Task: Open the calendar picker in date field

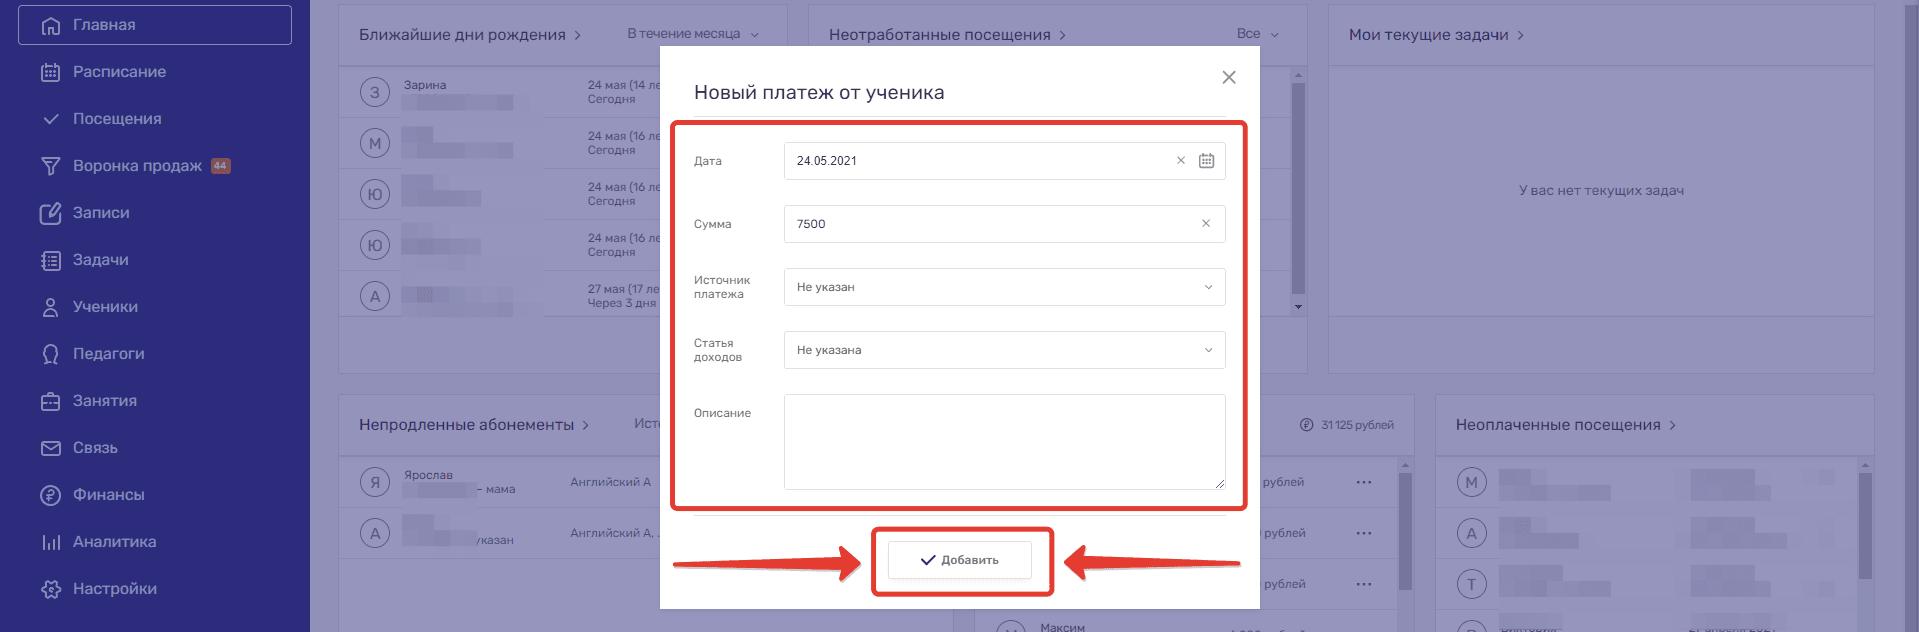Action: tap(1206, 161)
